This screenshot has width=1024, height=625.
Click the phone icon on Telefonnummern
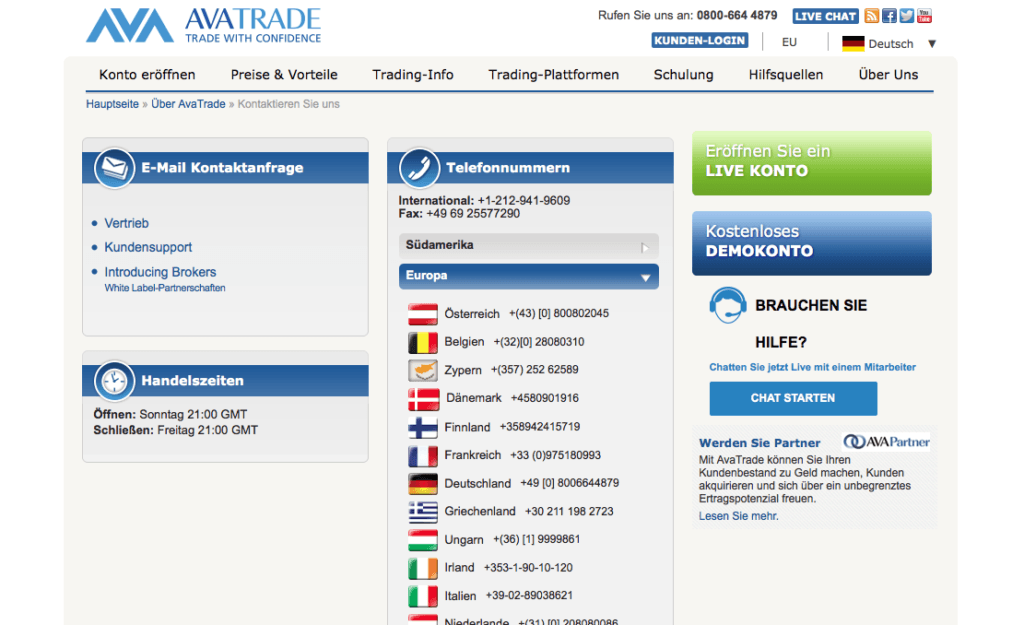coord(419,168)
